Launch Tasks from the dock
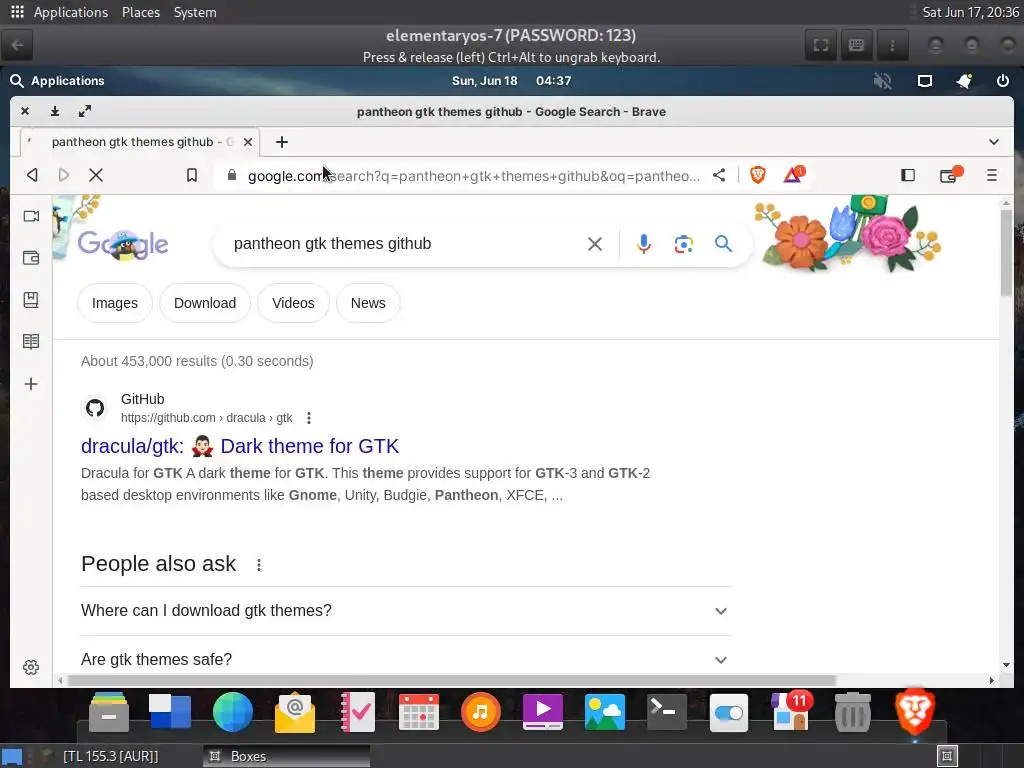 click(x=357, y=712)
